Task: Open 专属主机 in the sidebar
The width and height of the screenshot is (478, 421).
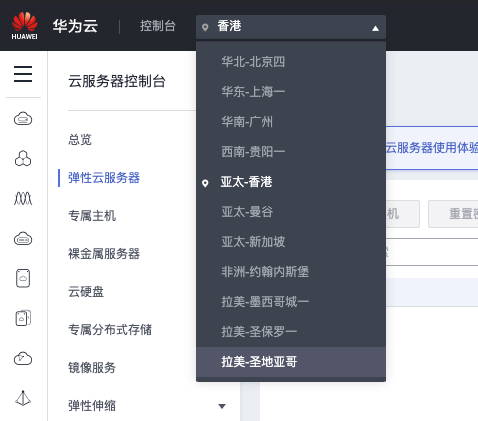Action: click(92, 216)
